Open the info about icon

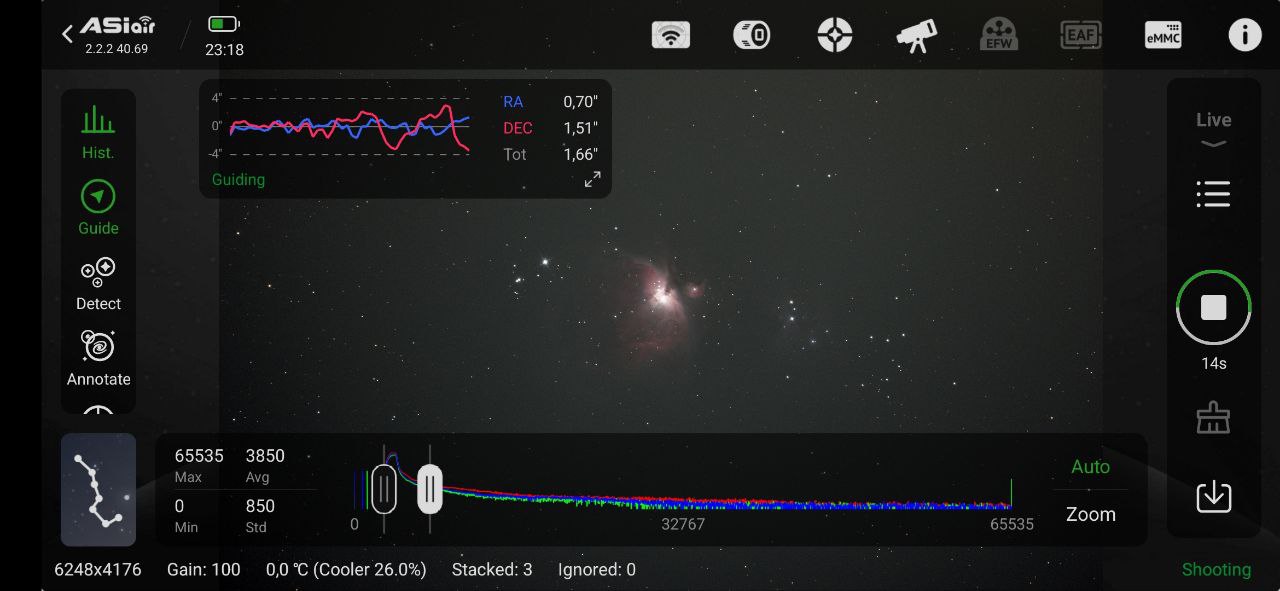(x=1244, y=35)
